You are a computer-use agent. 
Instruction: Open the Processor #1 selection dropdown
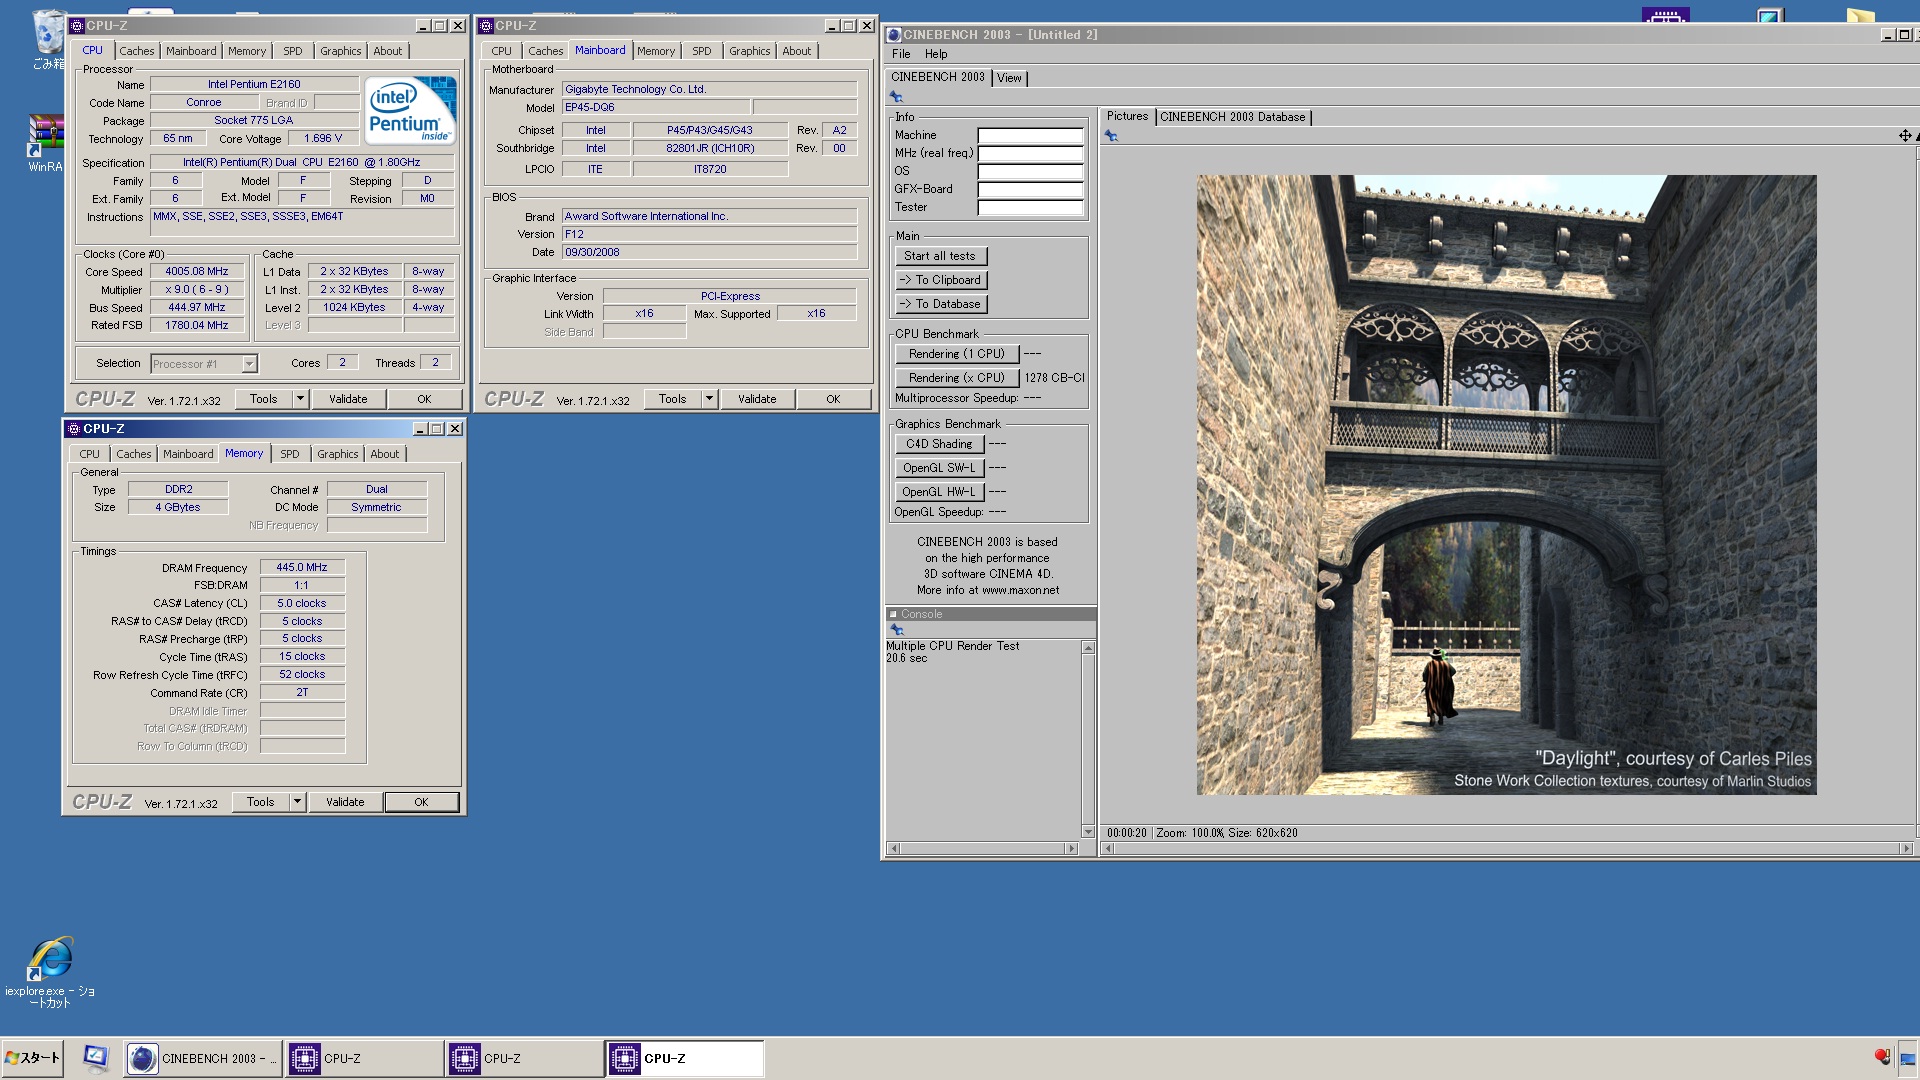249,364
